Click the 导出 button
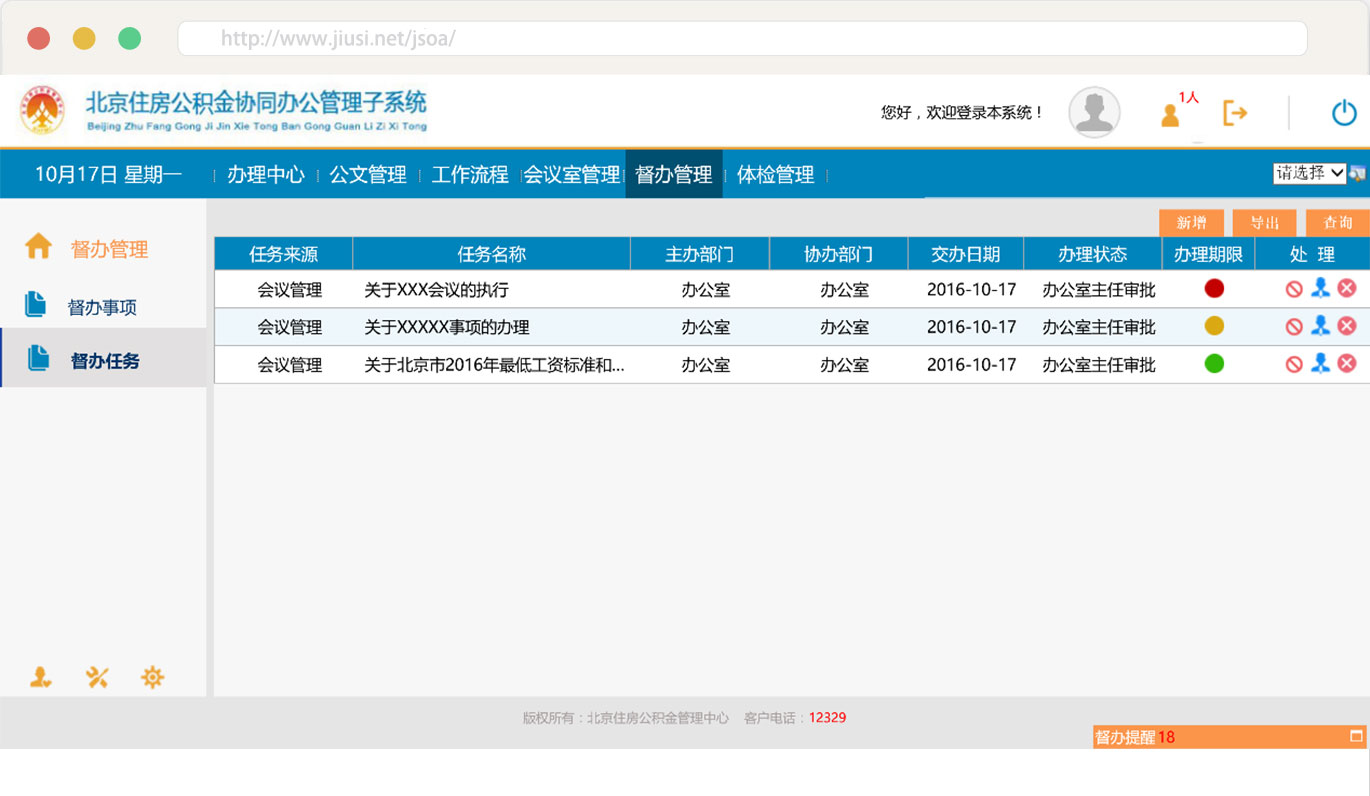This screenshot has width=1370, height=796. click(1264, 223)
